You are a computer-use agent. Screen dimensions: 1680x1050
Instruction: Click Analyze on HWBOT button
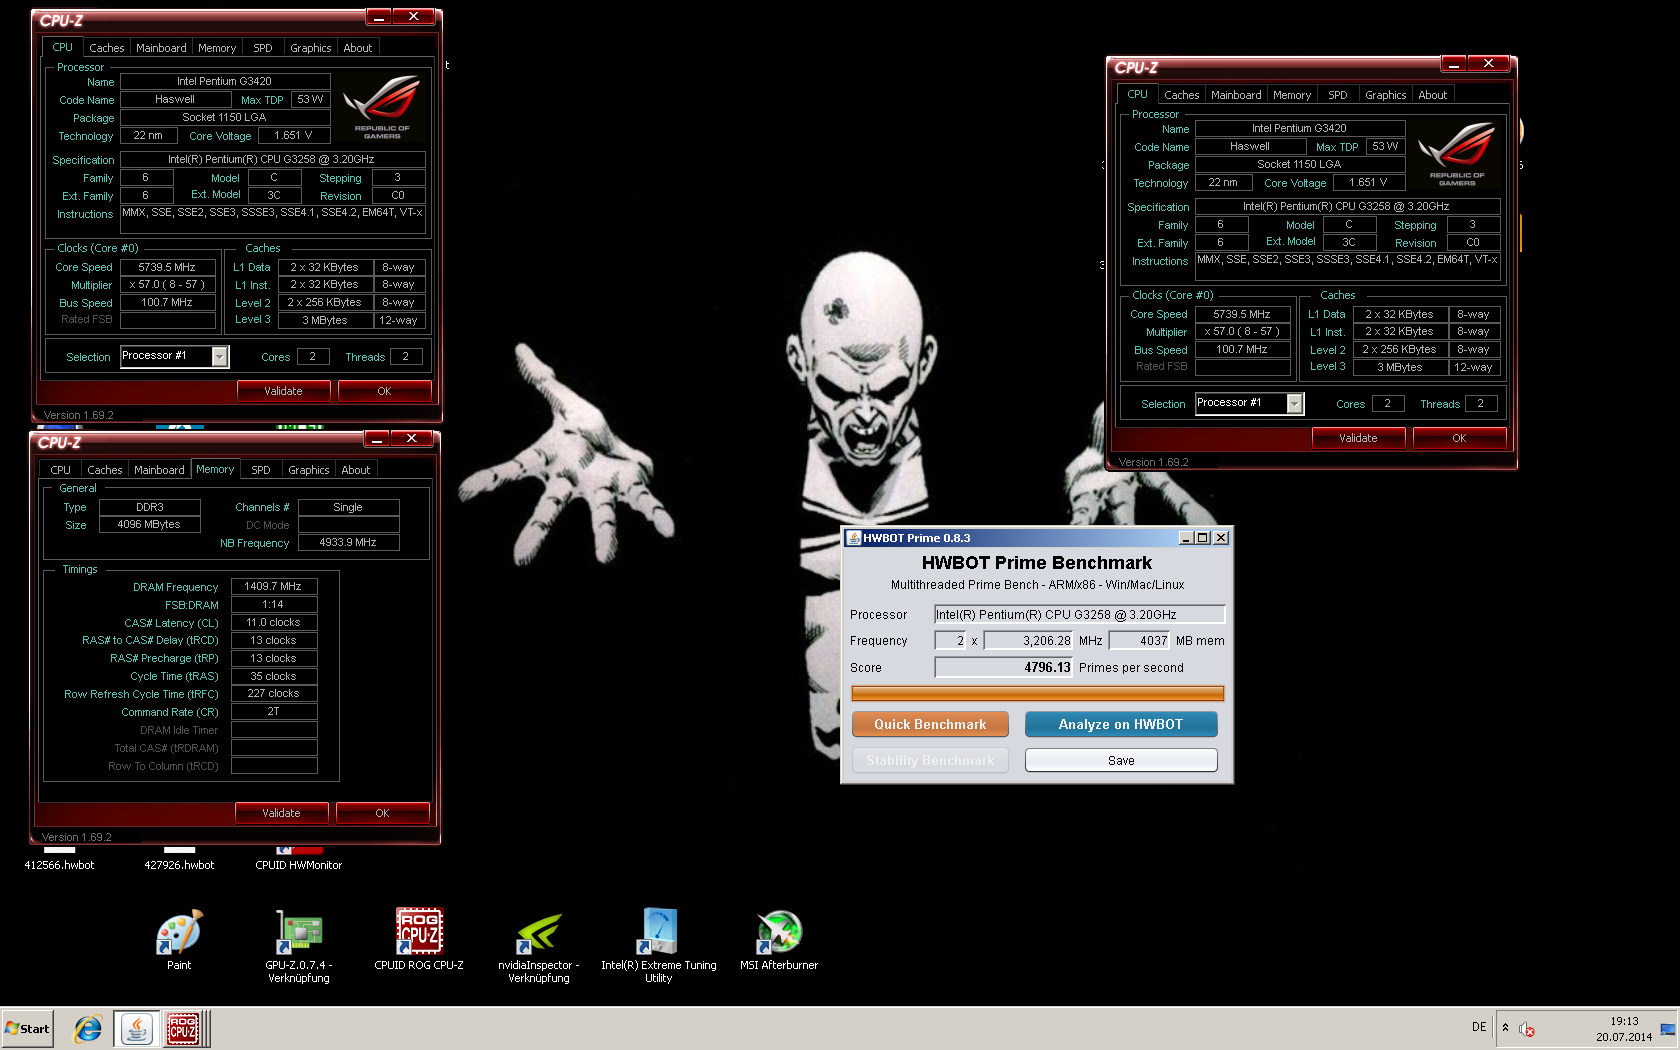[1121, 724]
